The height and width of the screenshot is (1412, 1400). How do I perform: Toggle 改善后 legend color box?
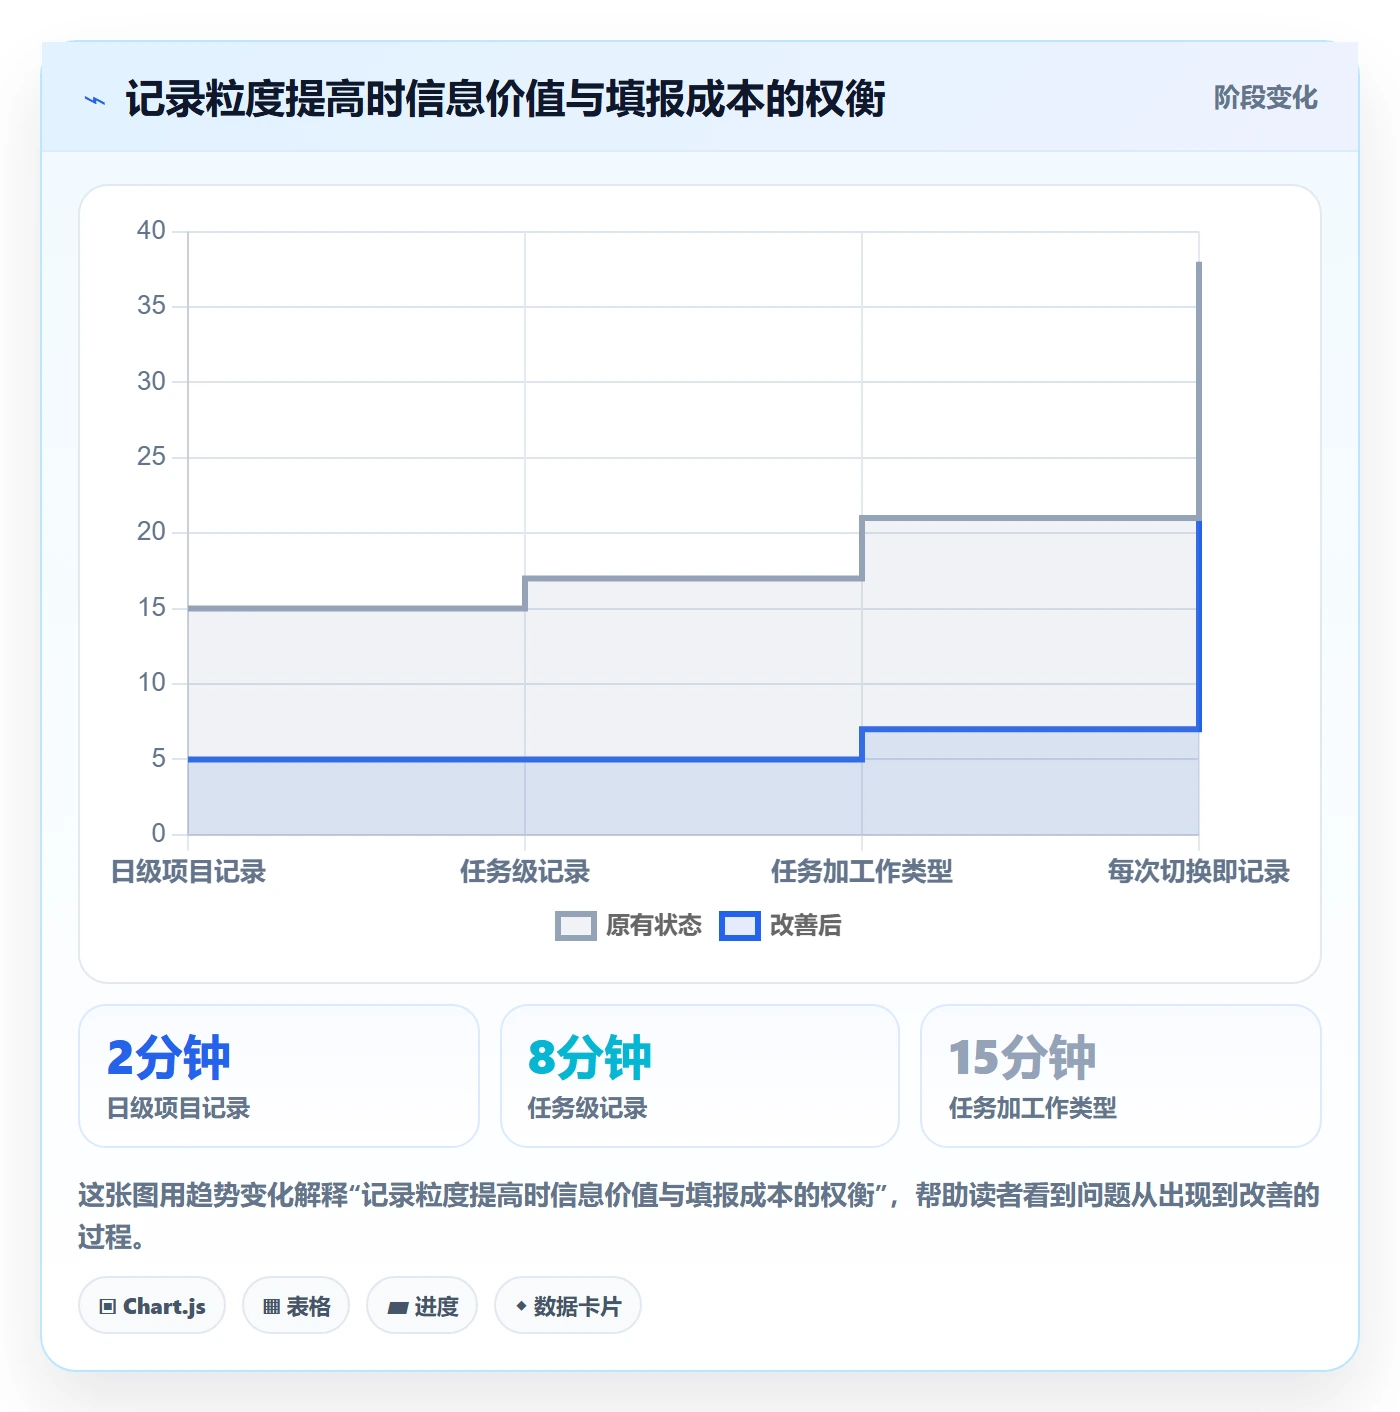(x=740, y=926)
